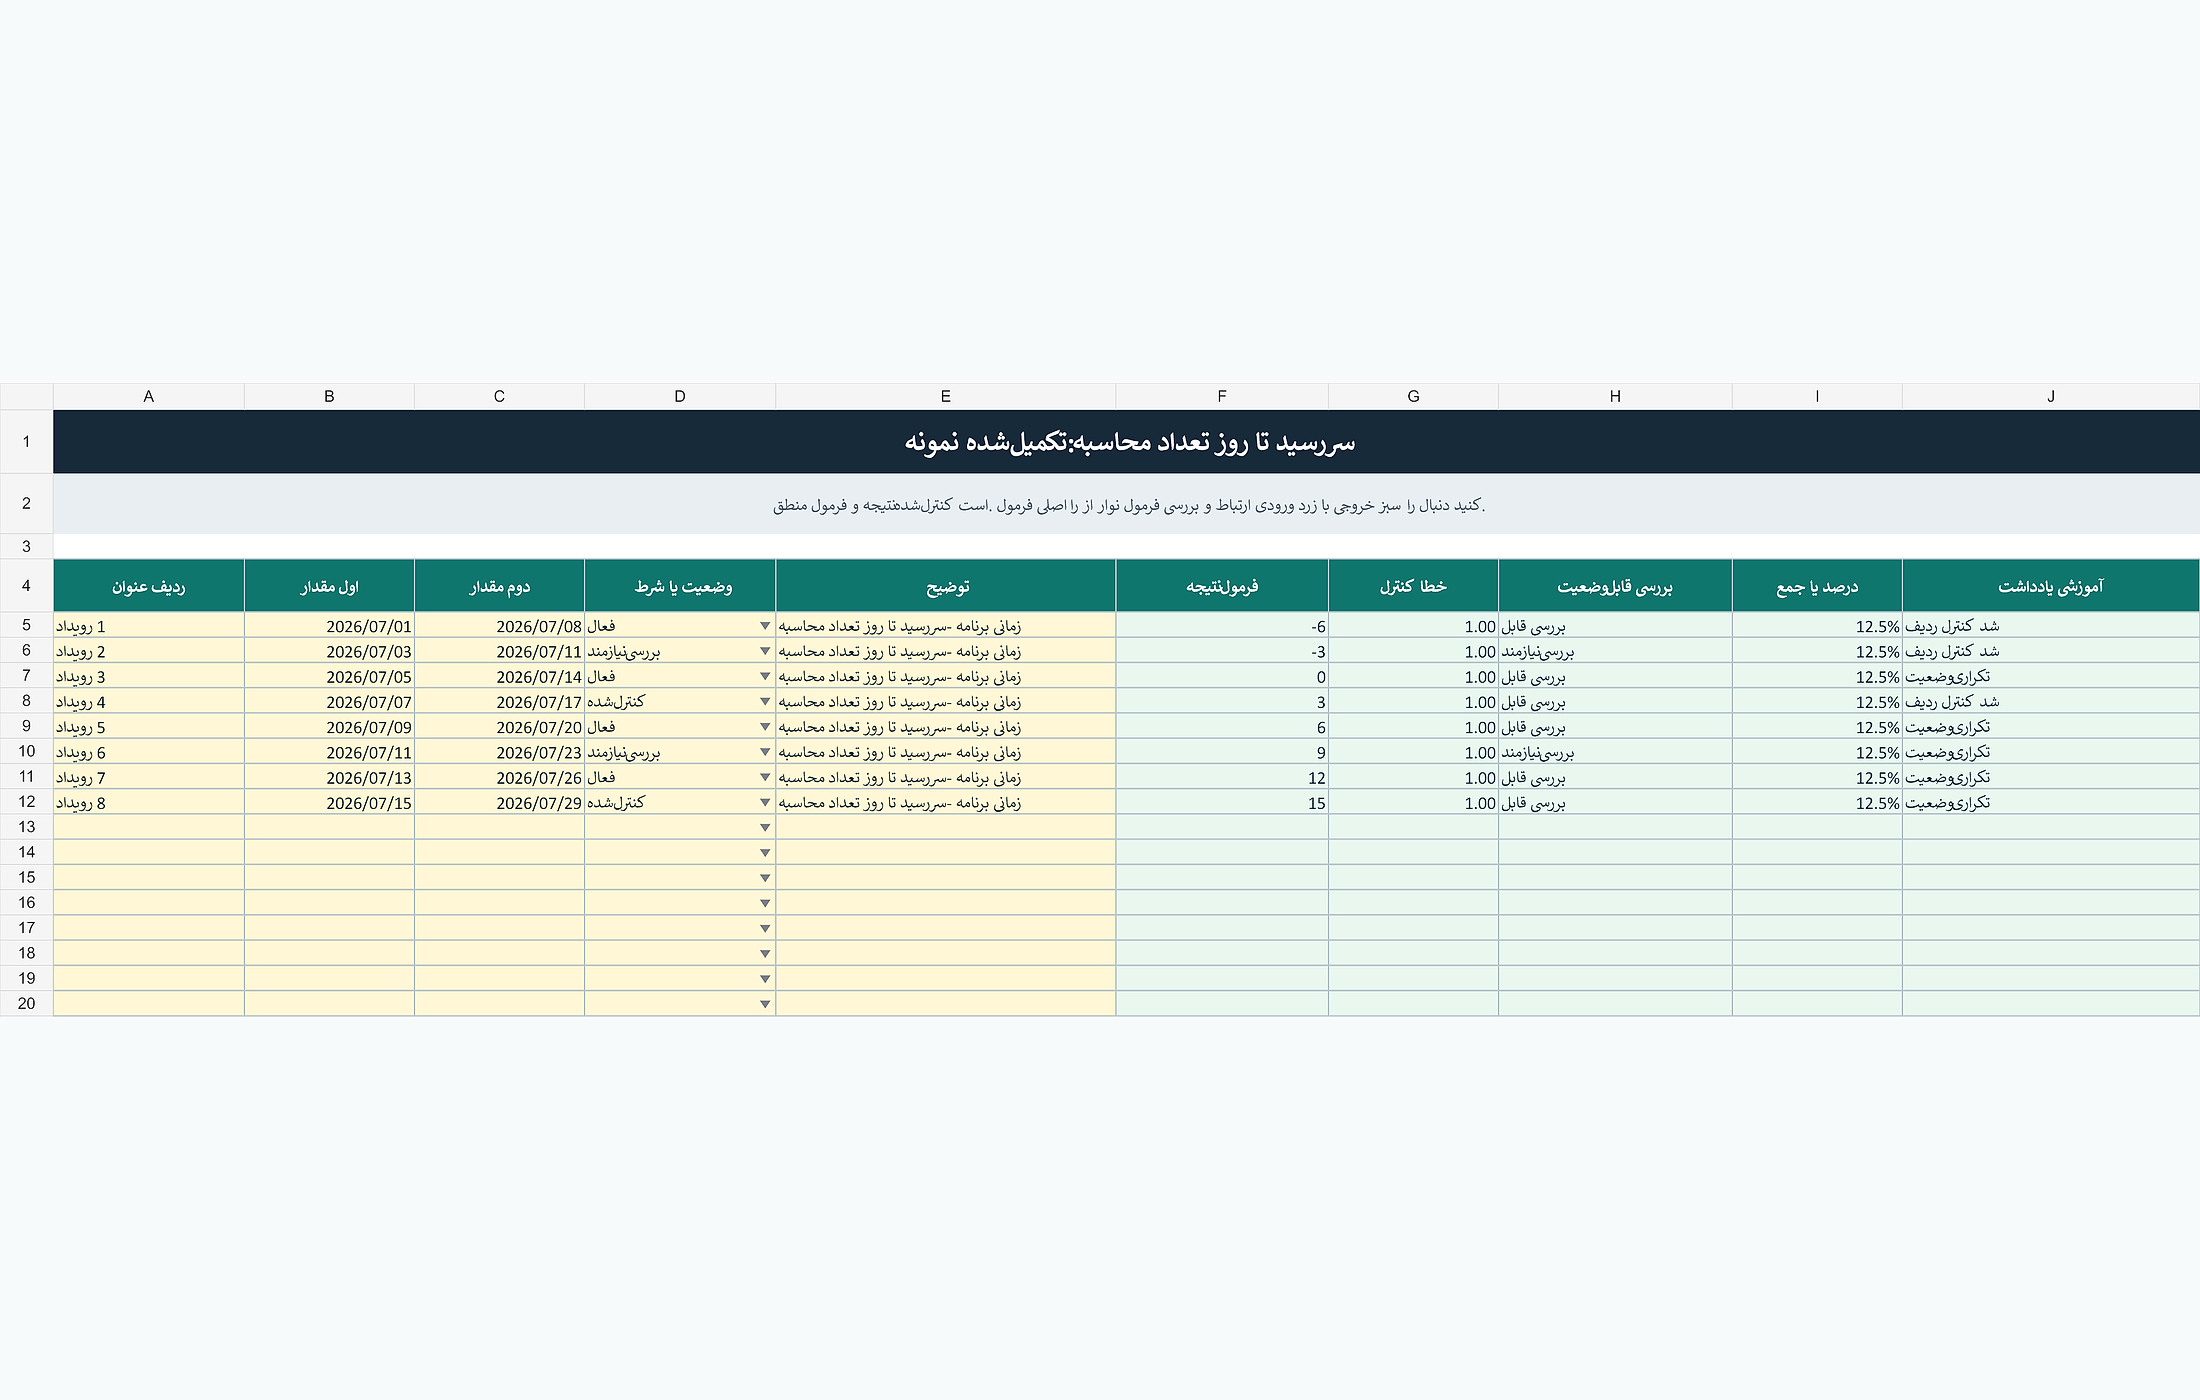The image size is (2200, 1400).
Task: Expand dropdown arrow in empty row 13
Action: 765,828
